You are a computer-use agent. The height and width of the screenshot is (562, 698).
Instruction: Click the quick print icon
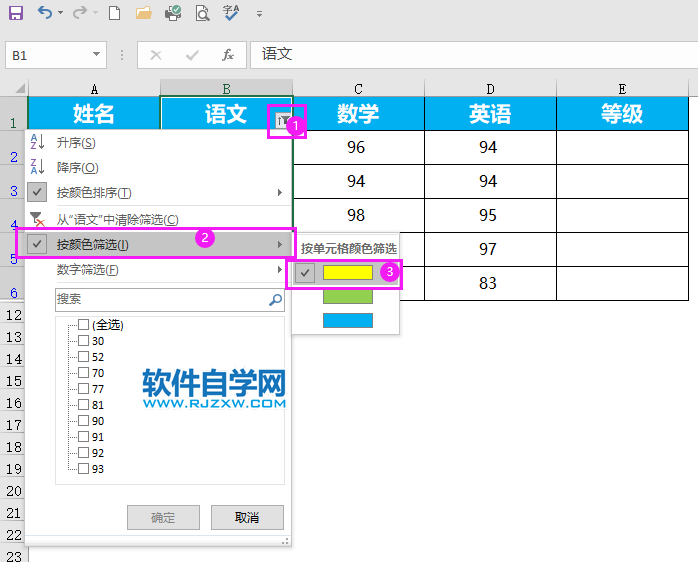[x=173, y=13]
